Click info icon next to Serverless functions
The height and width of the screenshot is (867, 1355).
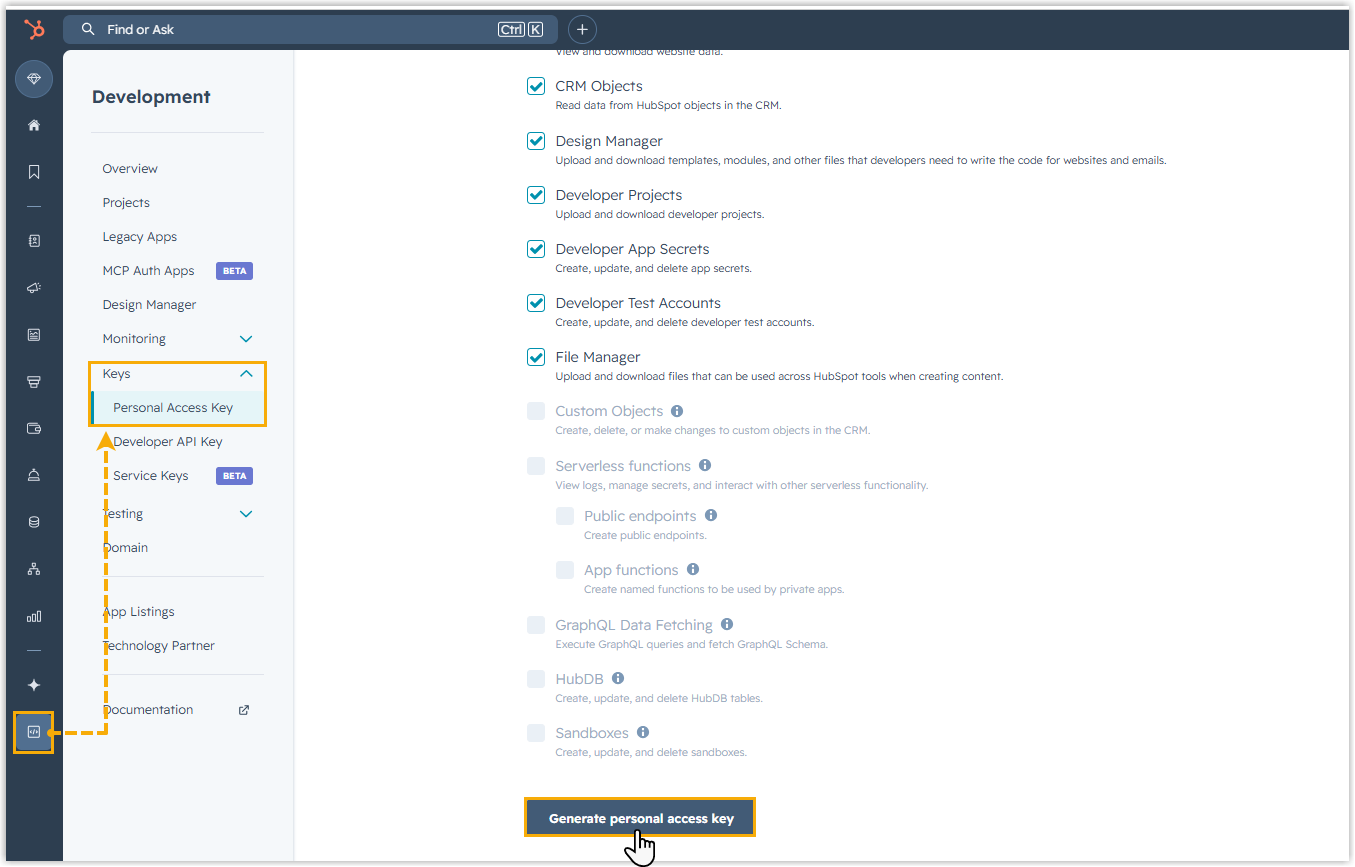pos(705,466)
